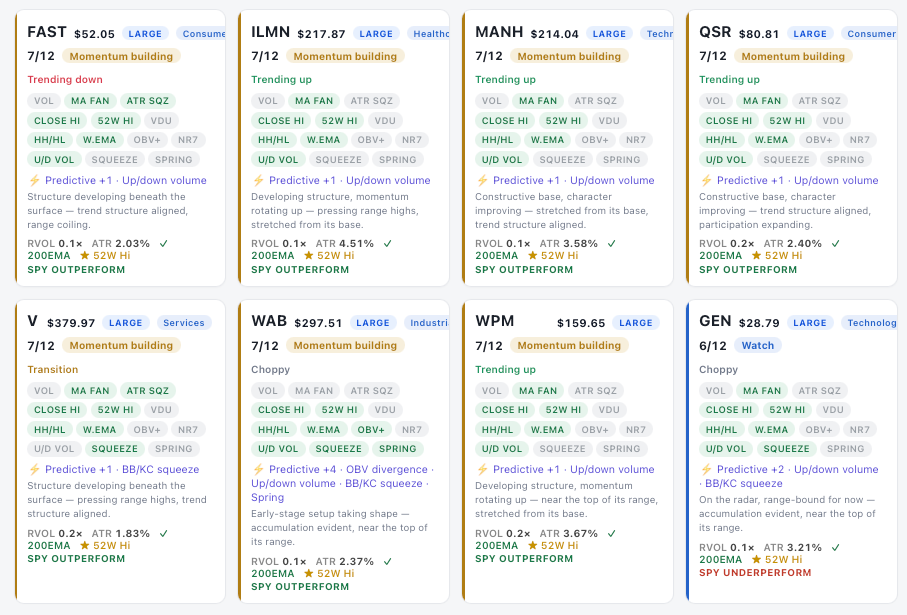Click the SQUEEZE chip on V card

point(115,449)
